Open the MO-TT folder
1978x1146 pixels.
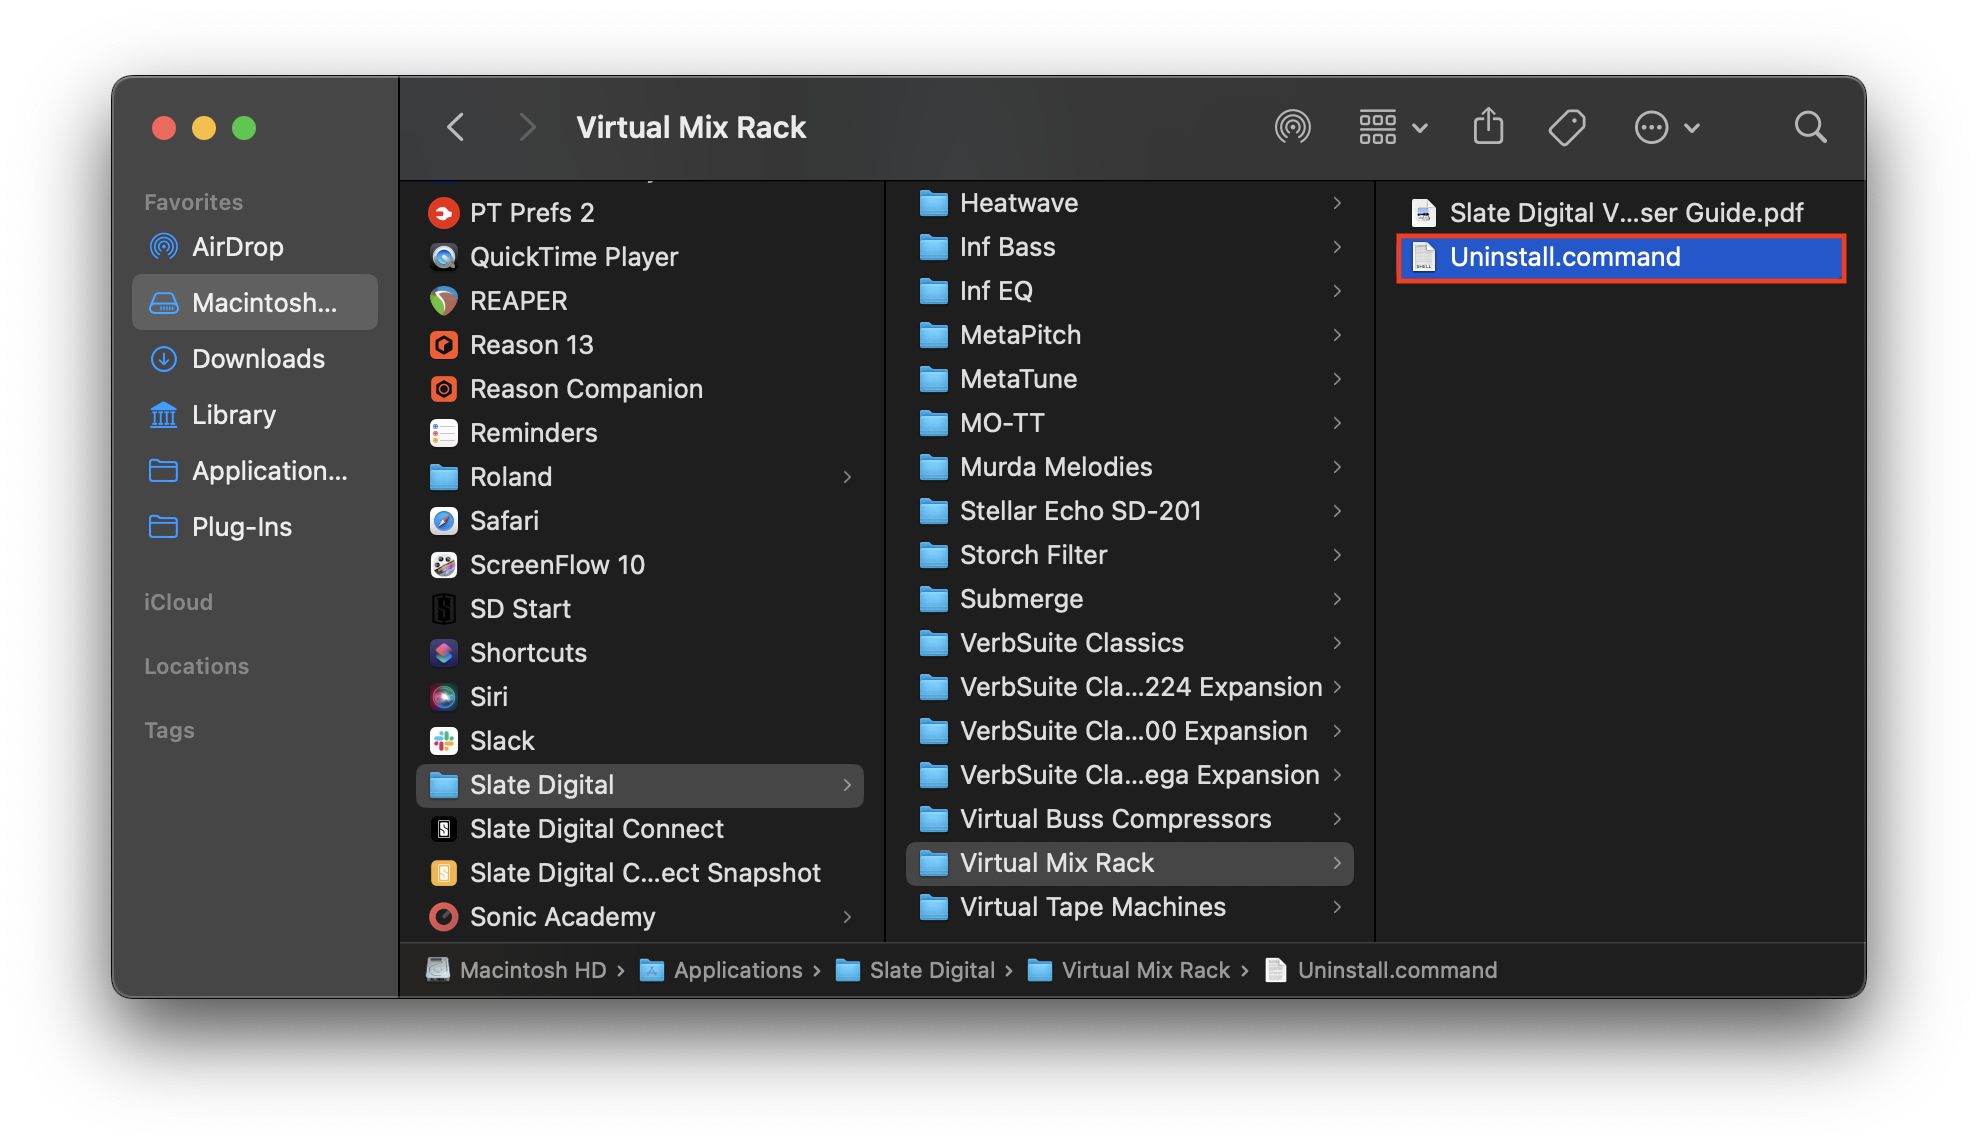click(x=1130, y=423)
